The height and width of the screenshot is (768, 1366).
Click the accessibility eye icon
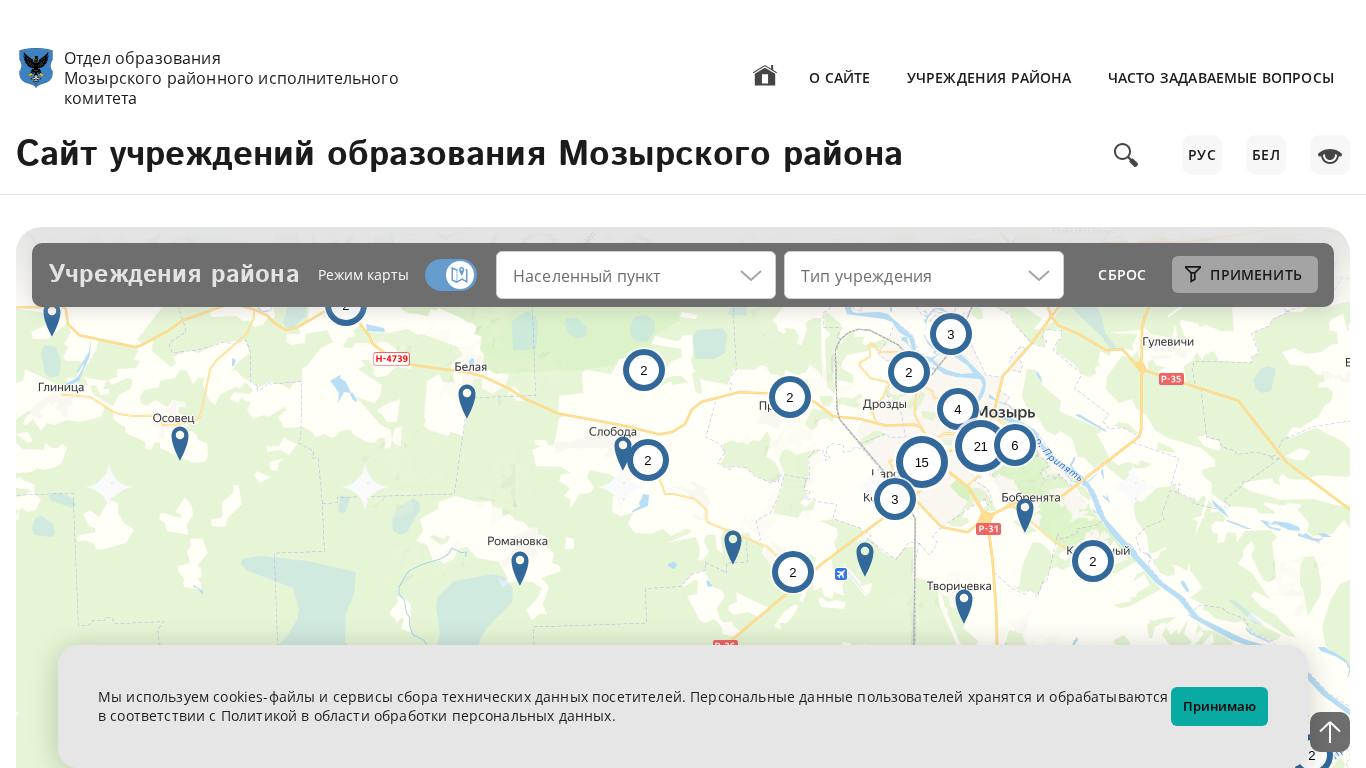click(1329, 155)
